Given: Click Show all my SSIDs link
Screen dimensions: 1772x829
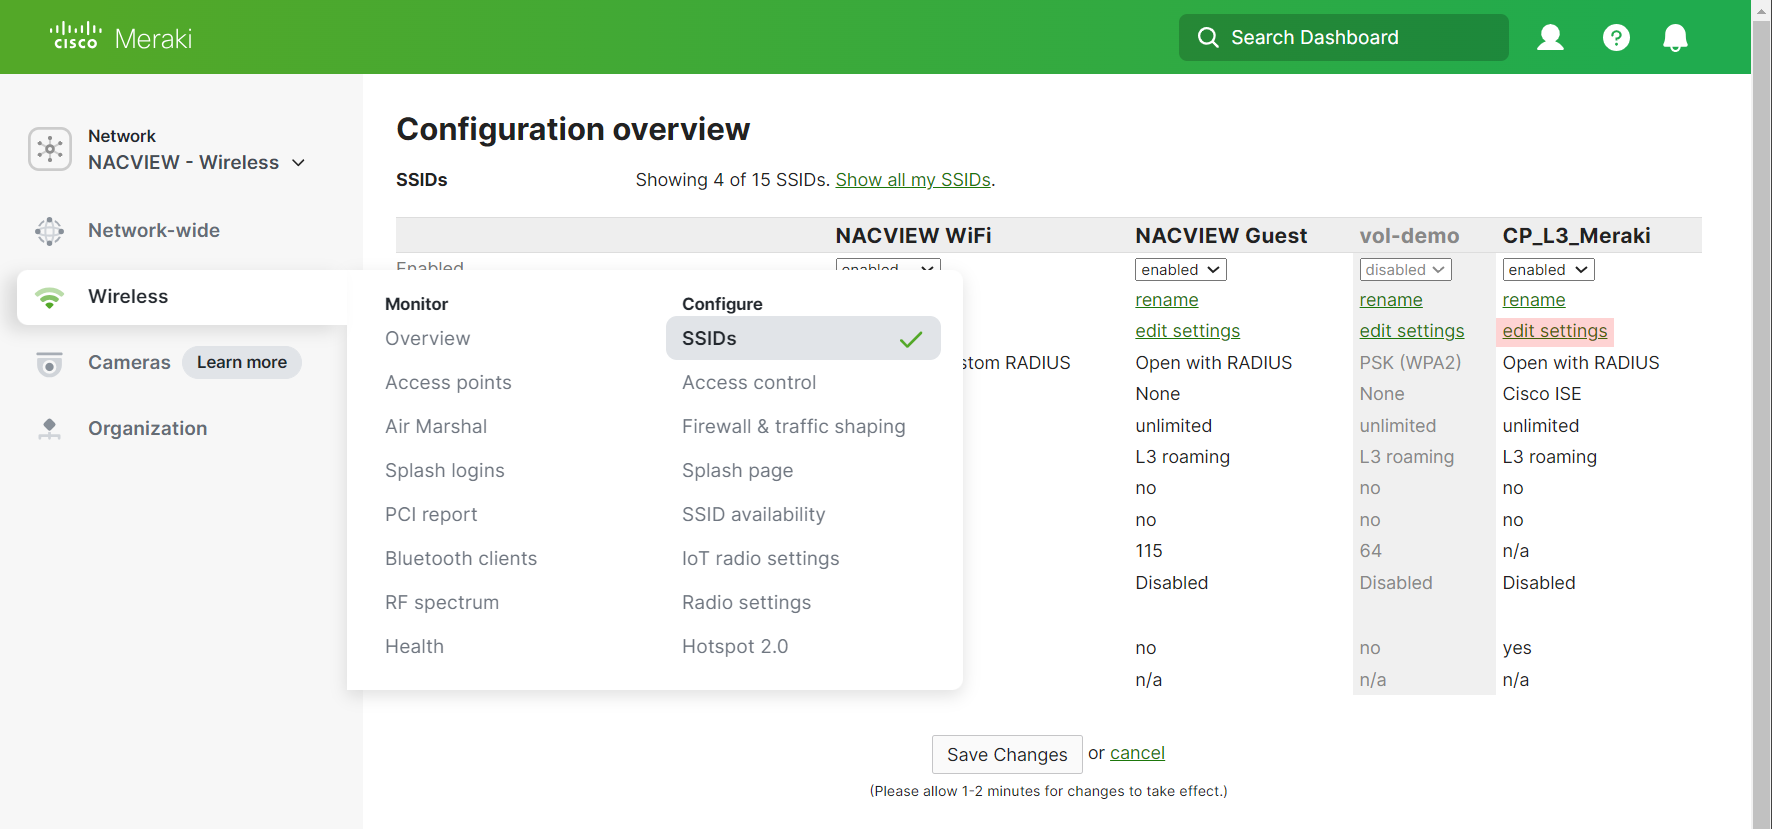Looking at the screenshot, I should (x=913, y=180).
